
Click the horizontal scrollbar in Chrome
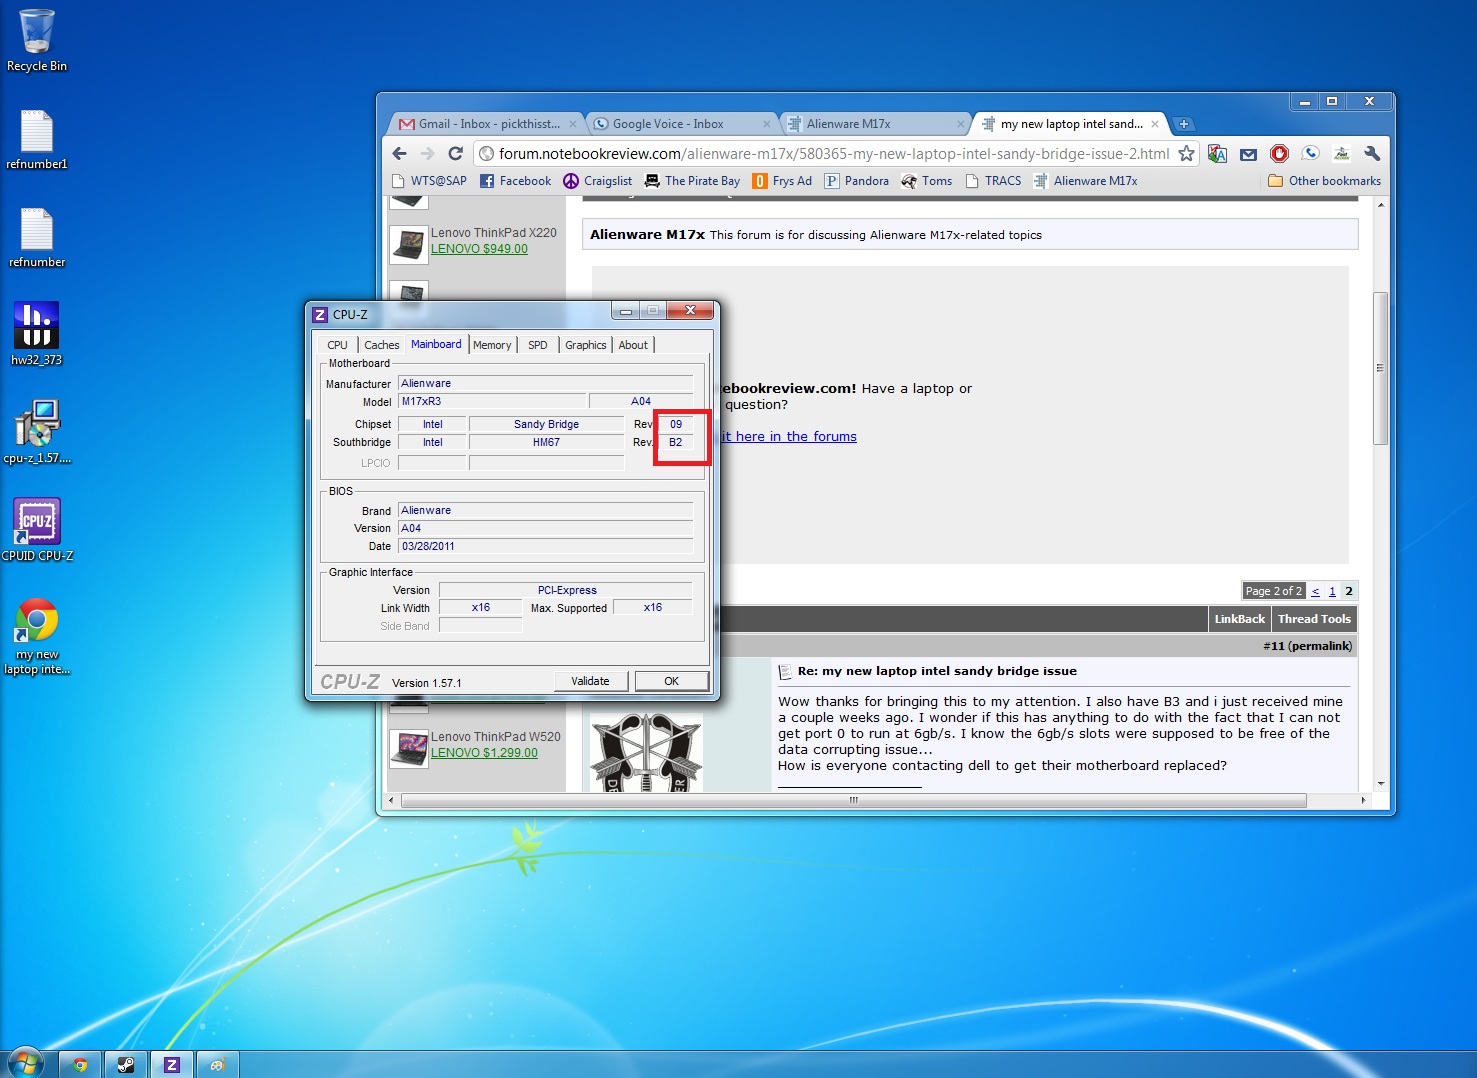(853, 800)
